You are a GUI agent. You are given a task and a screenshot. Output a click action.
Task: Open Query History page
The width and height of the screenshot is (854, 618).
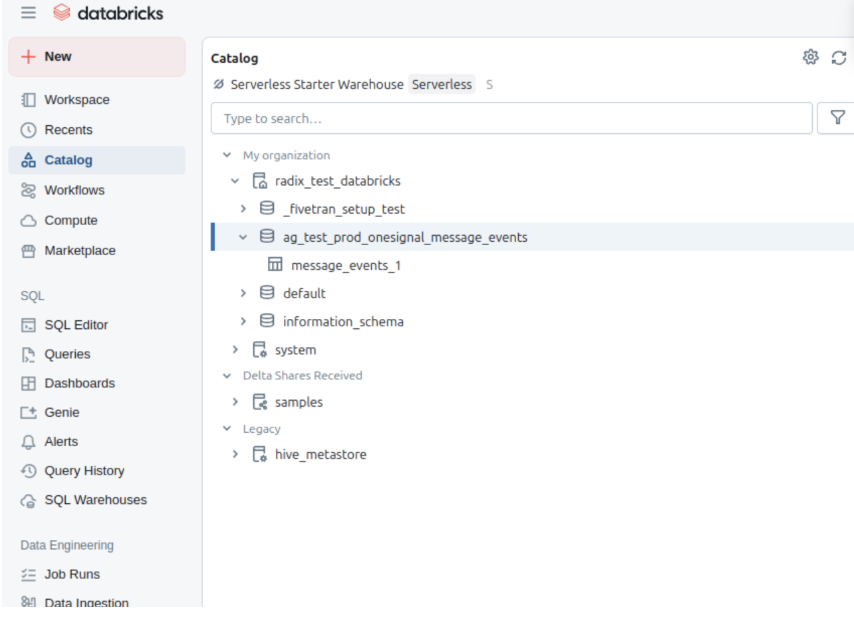tap(84, 470)
